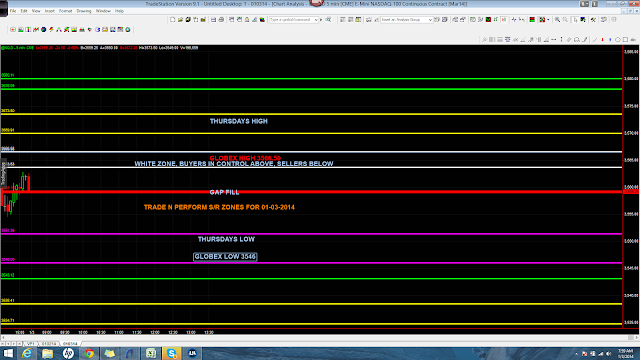Open the Format menu

tap(65, 11)
